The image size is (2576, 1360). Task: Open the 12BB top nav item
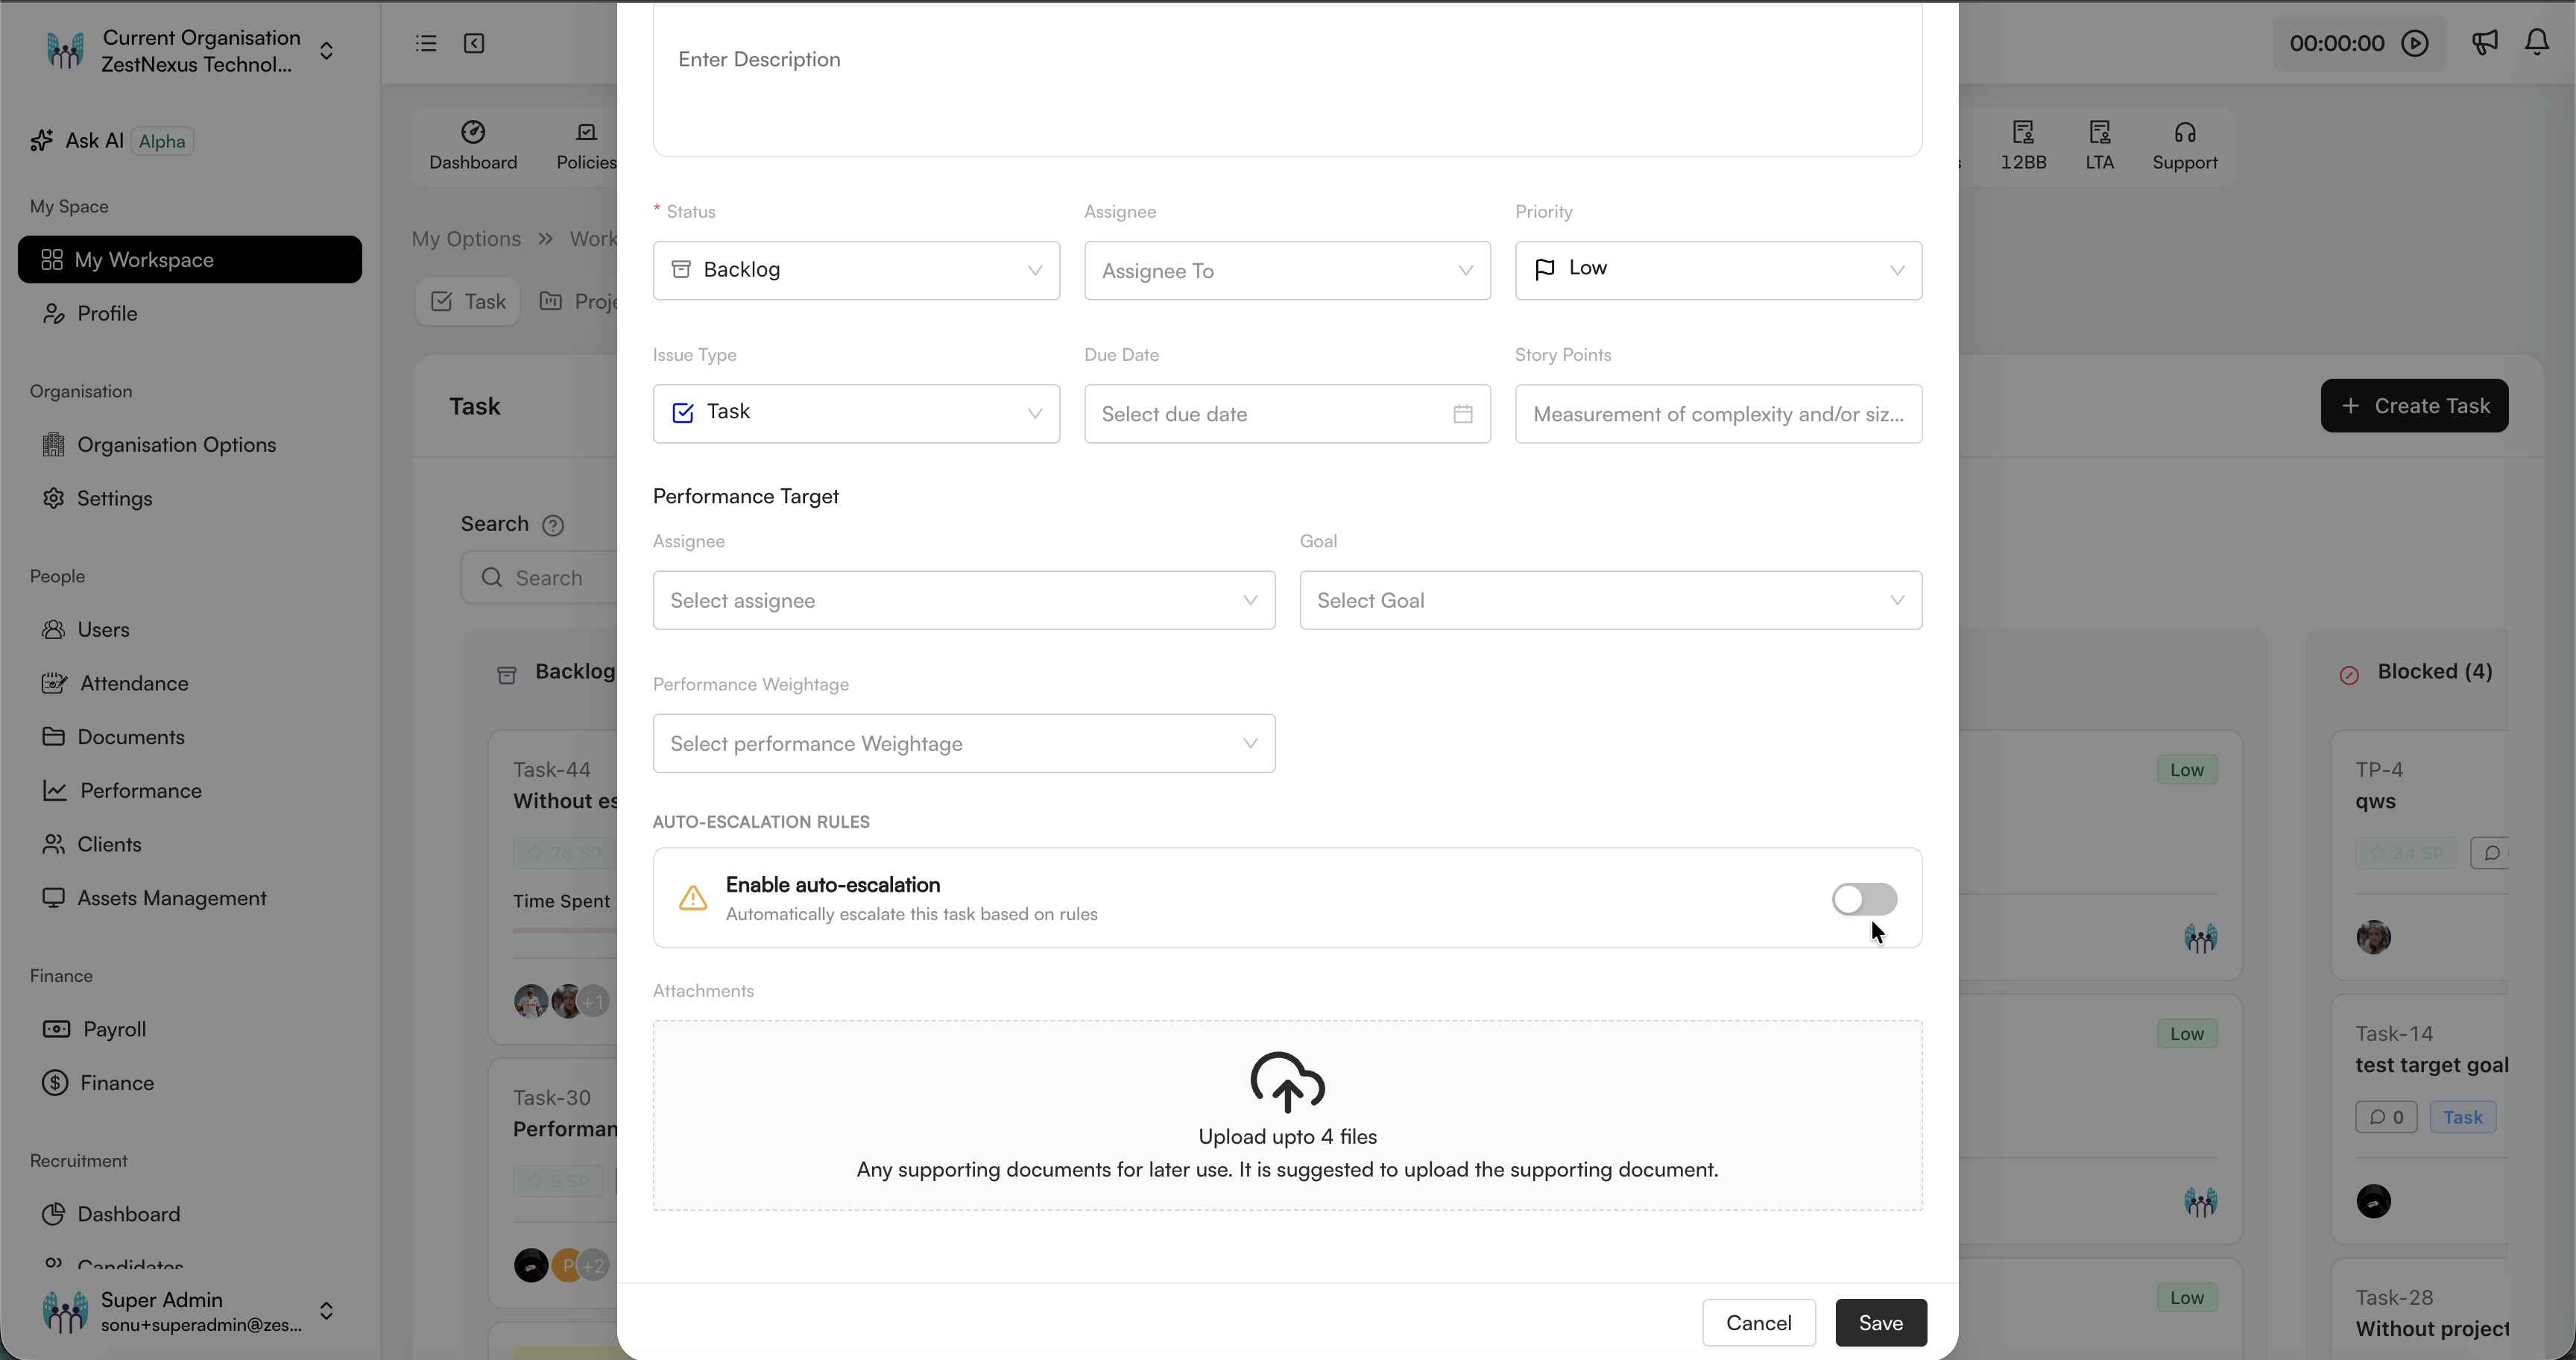(x=2023, y=146)
